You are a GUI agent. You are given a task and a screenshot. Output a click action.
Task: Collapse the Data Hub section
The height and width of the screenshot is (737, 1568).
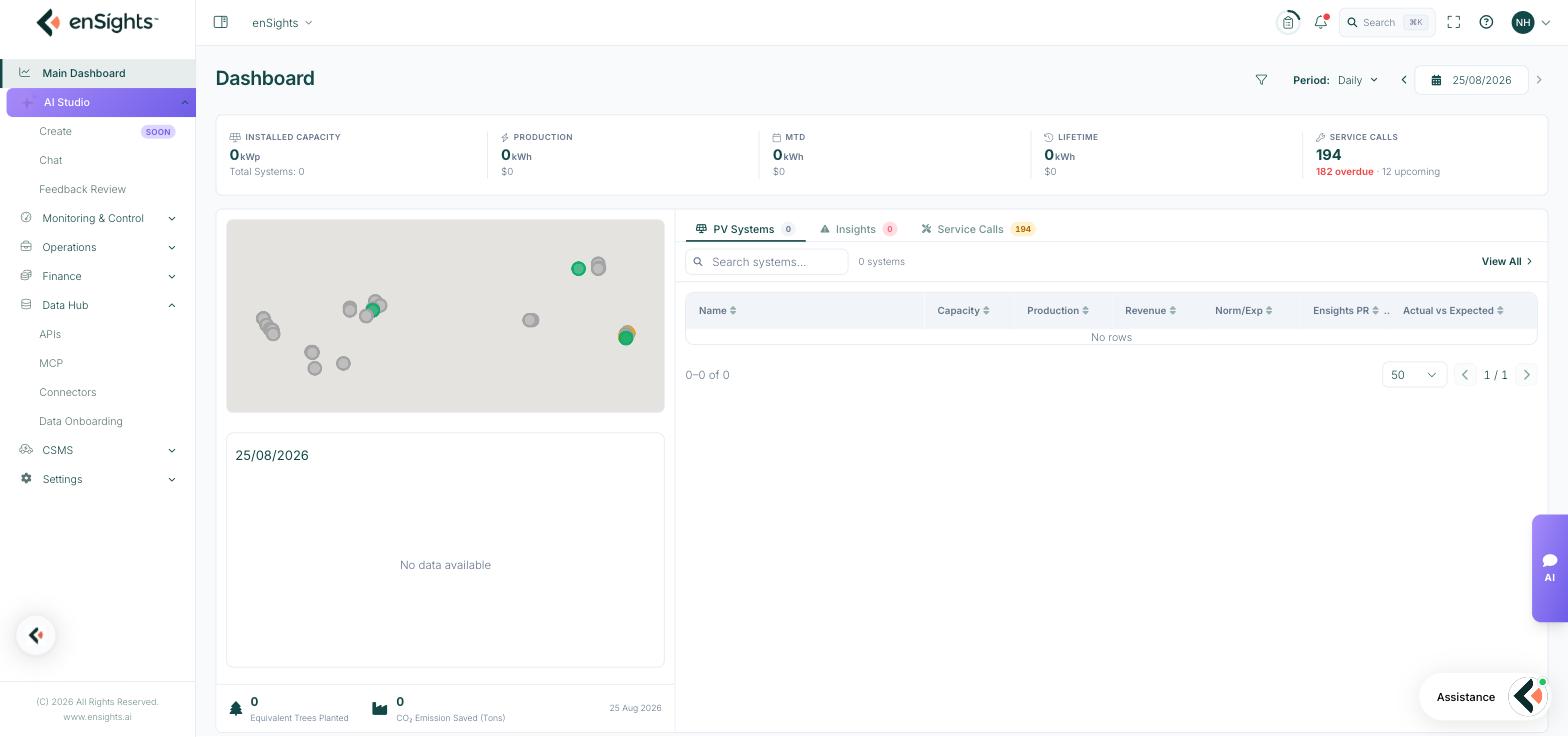(x=98, y=305)
